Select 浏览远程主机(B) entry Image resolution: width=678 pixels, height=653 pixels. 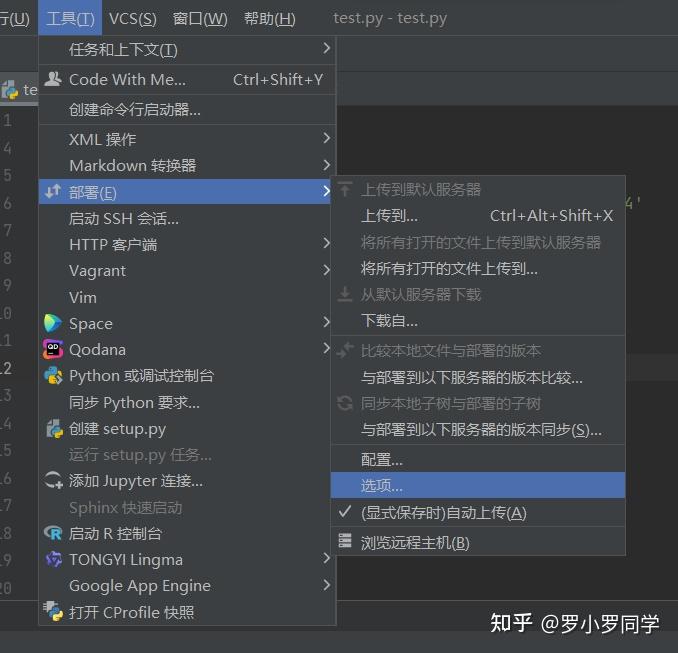tap(478, 542)
